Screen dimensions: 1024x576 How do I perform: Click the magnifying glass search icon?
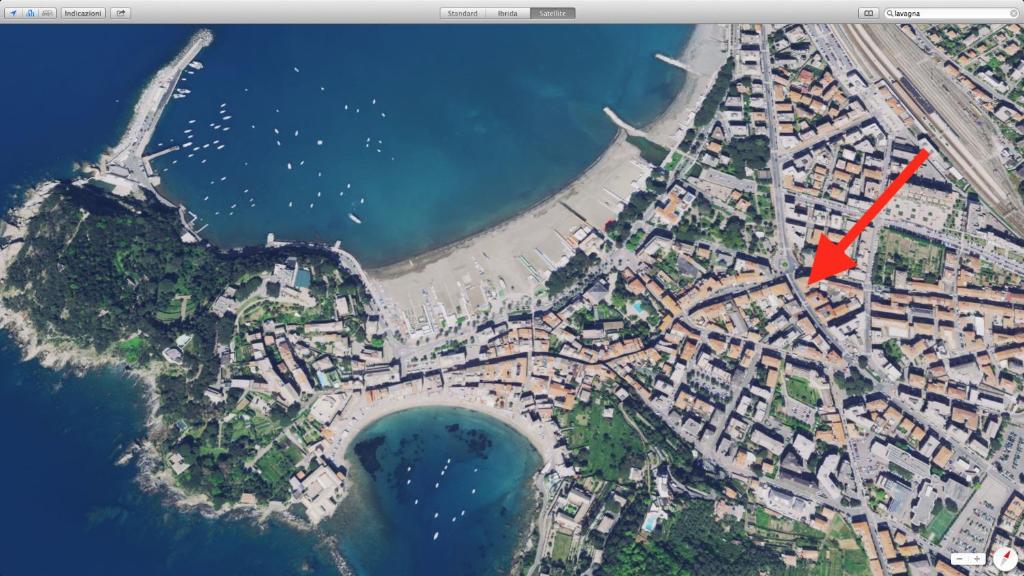(890, 13)
